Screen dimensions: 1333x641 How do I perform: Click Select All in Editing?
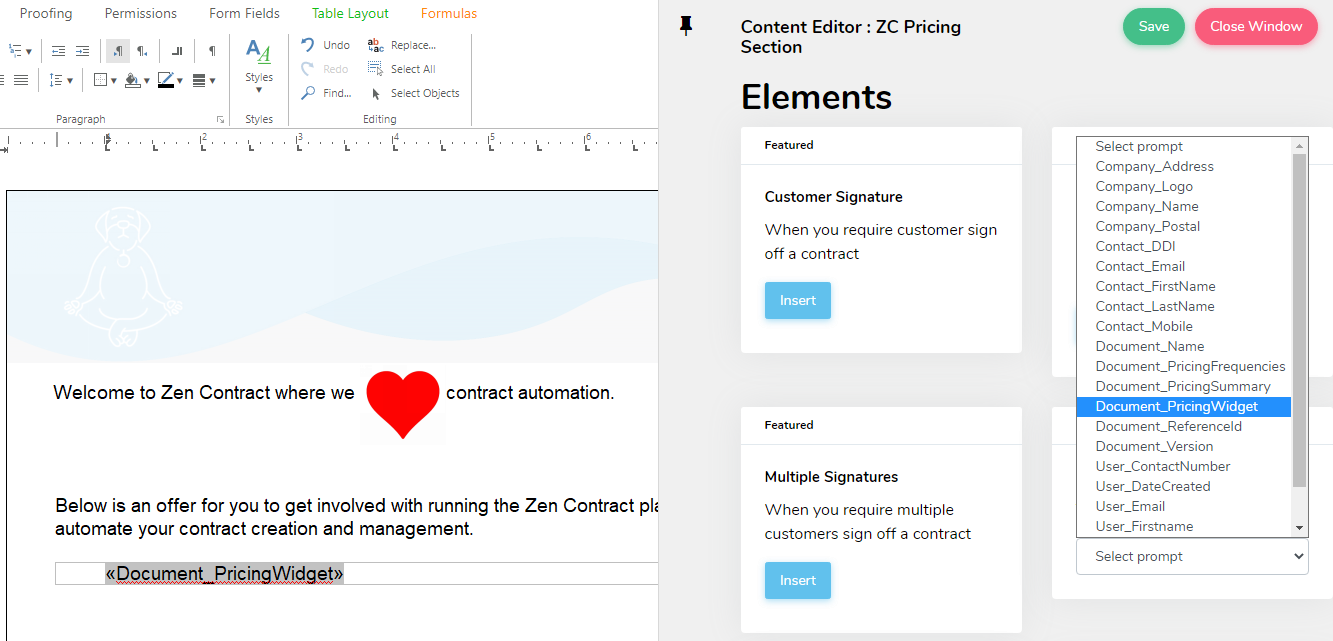[402, 69]
